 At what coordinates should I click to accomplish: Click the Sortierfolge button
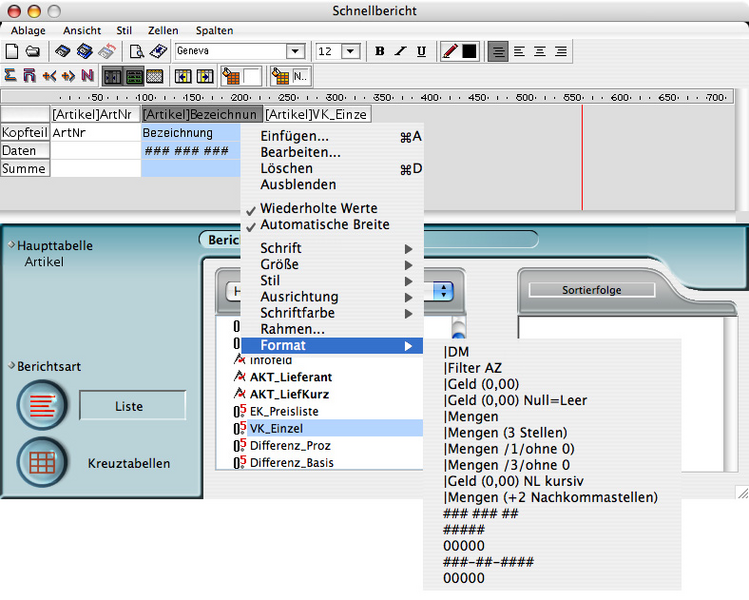click(590, 290)
